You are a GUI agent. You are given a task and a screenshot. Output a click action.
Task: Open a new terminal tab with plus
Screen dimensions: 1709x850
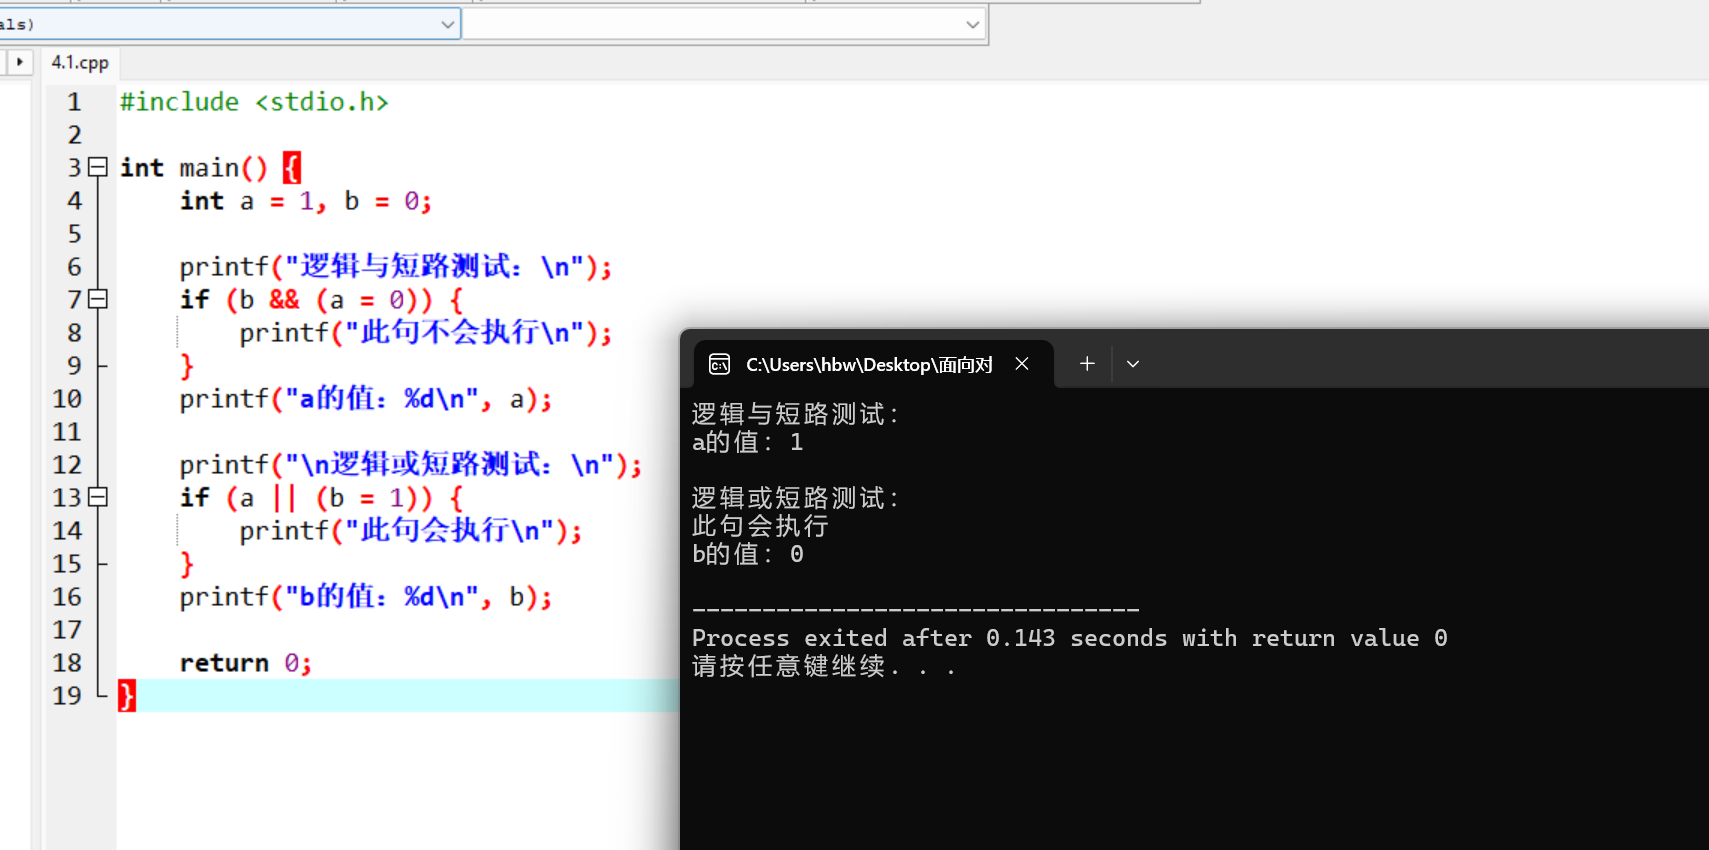(x=1087, y=364)
